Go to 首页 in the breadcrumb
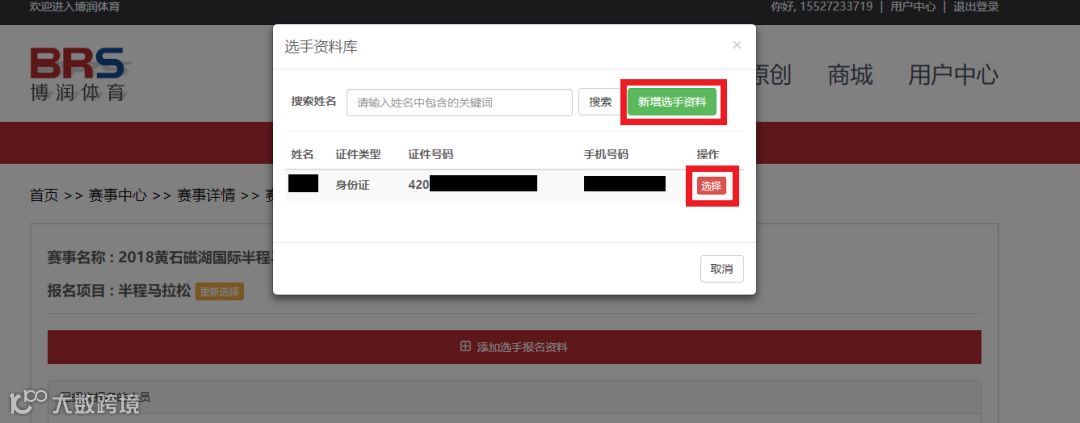Image resolution: width=1080 pixels, height=423 pixels. tap(44, 195)
